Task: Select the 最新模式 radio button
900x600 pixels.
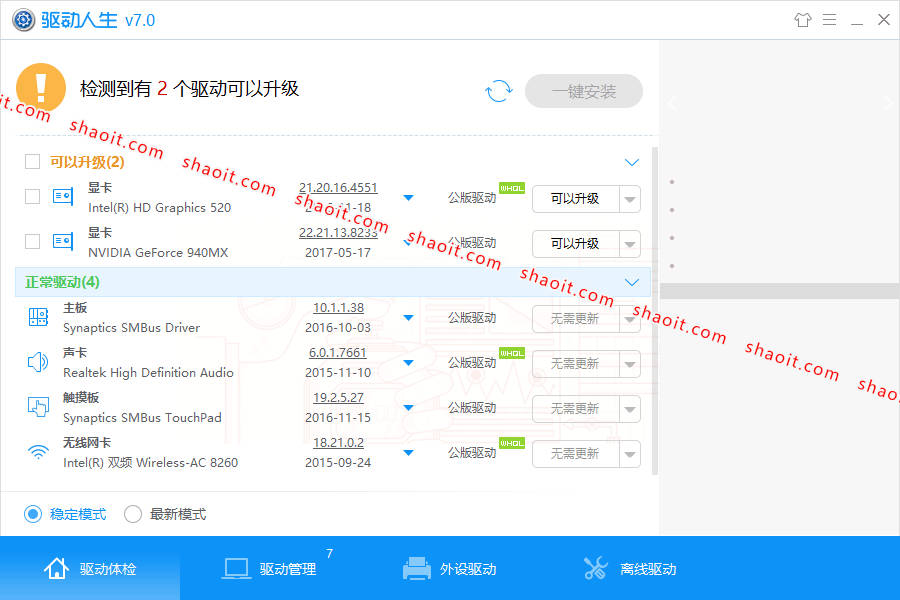Action: point(133,513)
